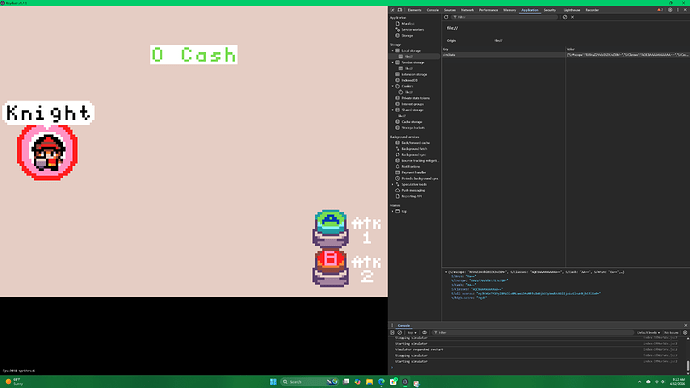
Task: Delete selected storage entry X icon
Action: click(573, 17)
